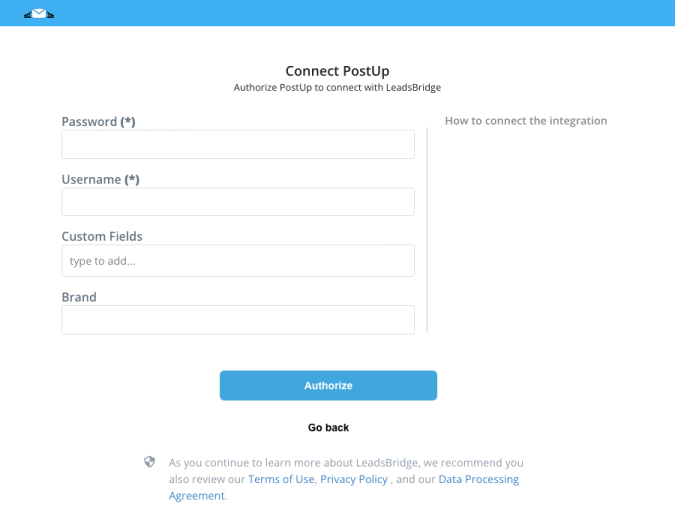This screenshot has height=525, width=675.
Task: Click the blue Authorize button
Action: pos(328,386)
